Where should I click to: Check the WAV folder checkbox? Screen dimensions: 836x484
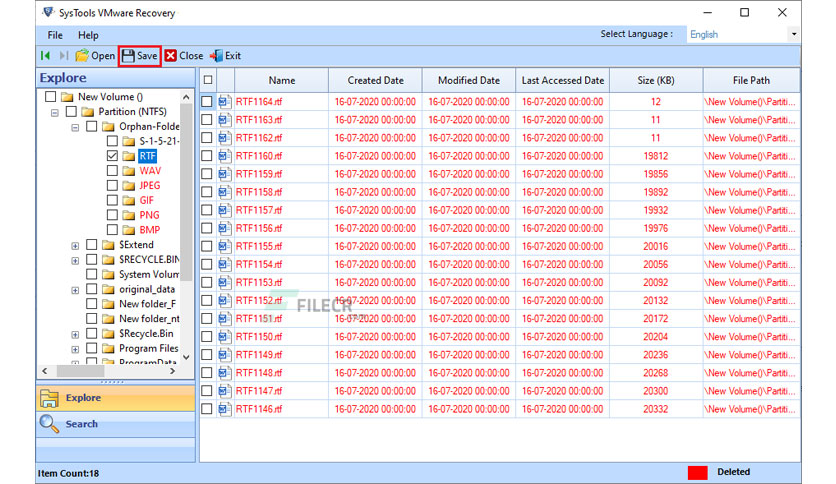point(112,171)
